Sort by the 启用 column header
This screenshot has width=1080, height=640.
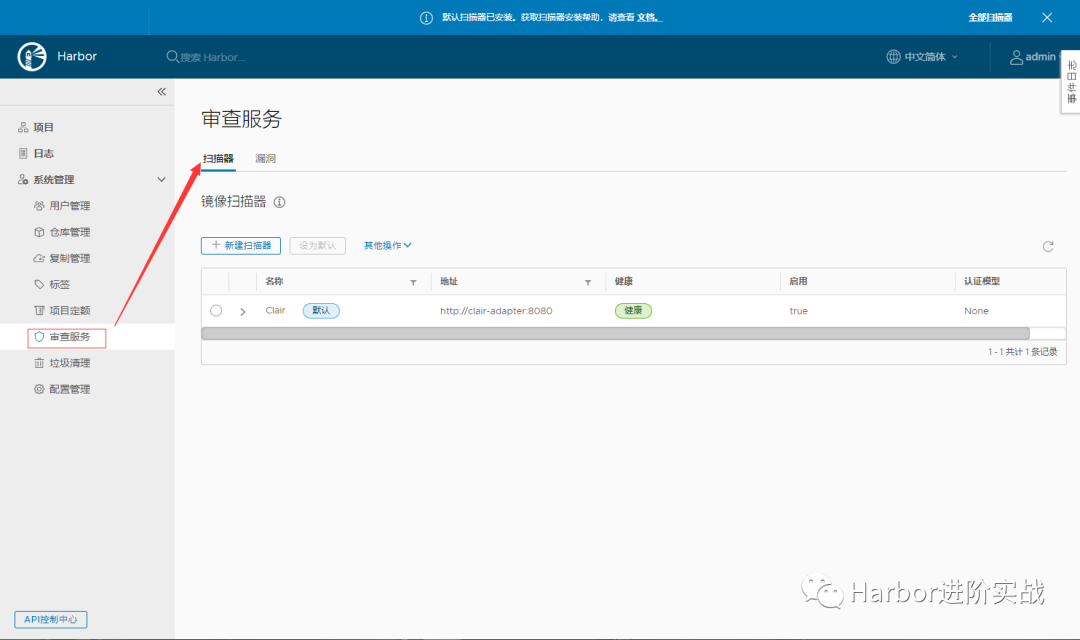pos(798,281)
